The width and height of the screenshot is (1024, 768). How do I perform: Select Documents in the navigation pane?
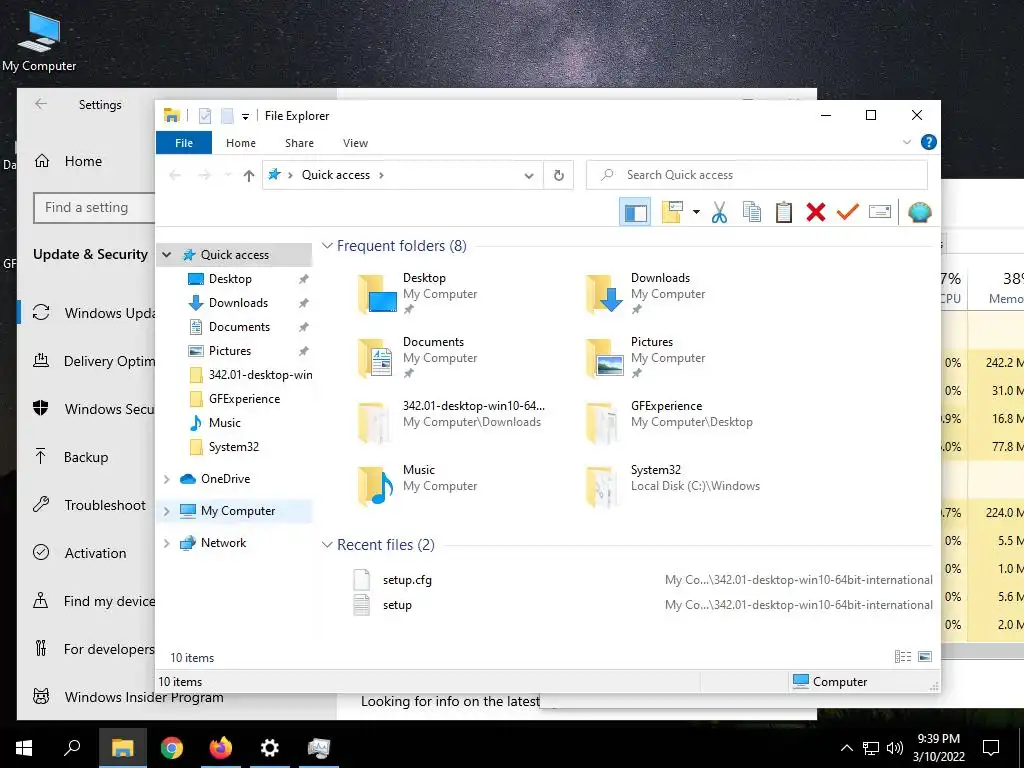pos(239,327)
